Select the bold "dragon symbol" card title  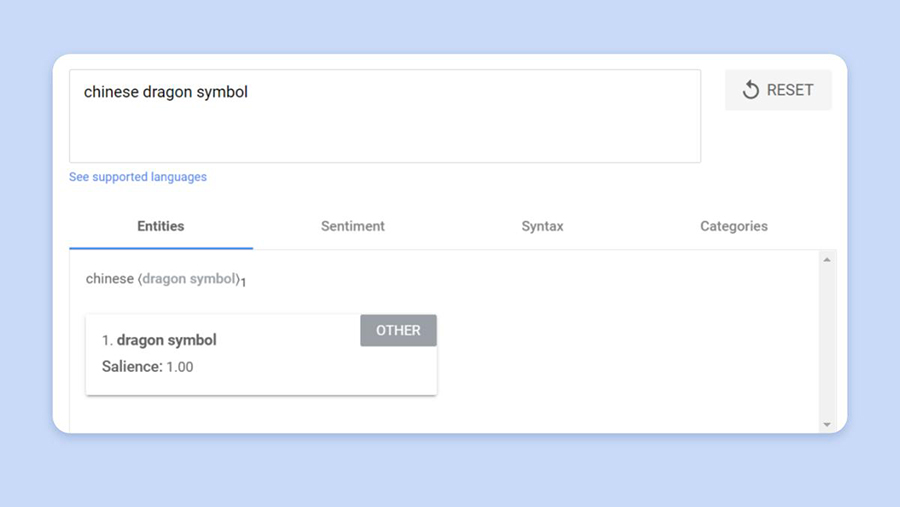[167, 340]
